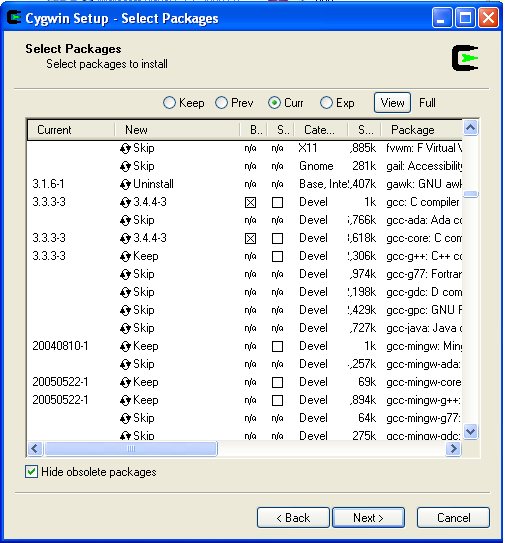Click the S.. source column header

[x=280, y=130]
